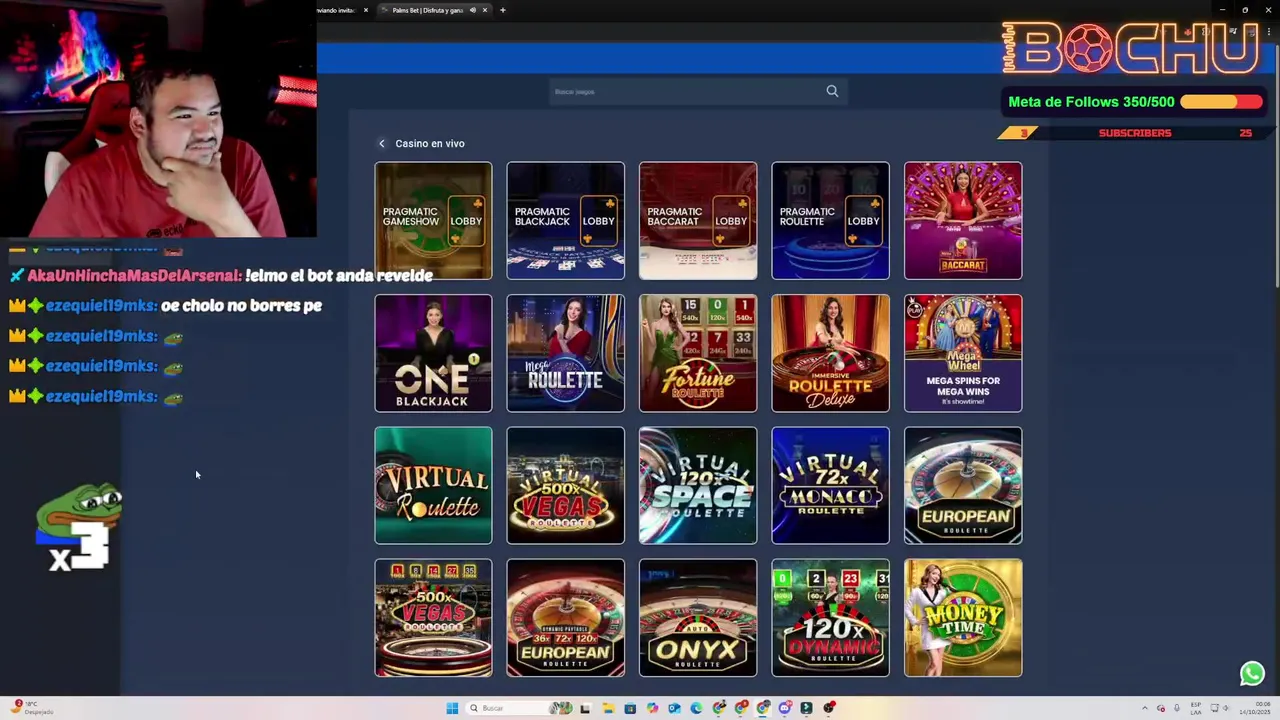Image resolution: width=1280 pixels, height=720 pixels.
Task: Open 500x Vegas Roulette in bottom row
Action: click(x=433, y=618)
